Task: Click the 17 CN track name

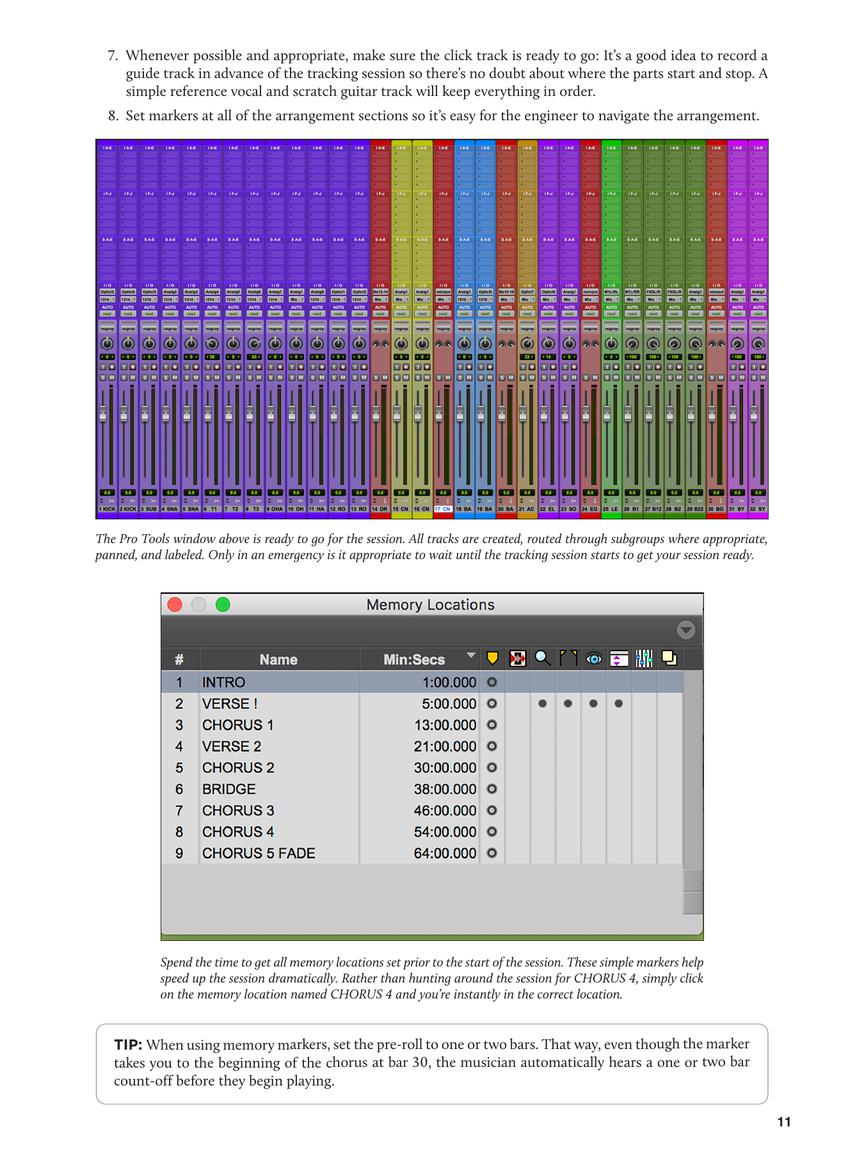Action: pos(443,509)
